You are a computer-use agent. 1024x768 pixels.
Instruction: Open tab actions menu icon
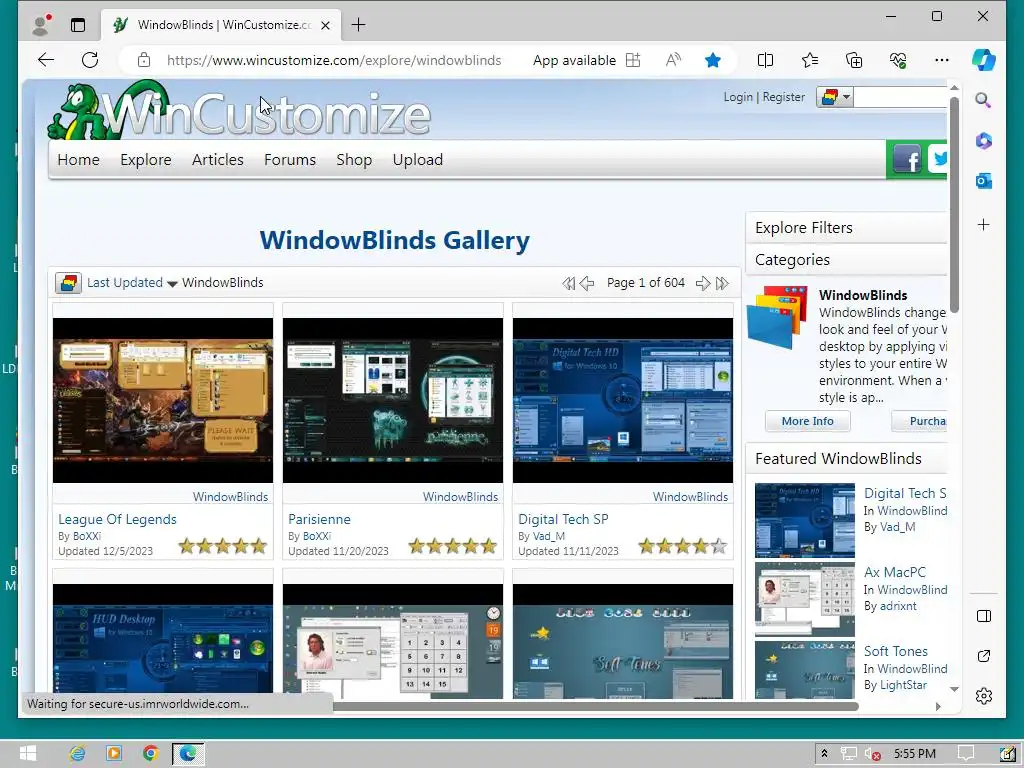pyautogui.click(x=78, y=25)
